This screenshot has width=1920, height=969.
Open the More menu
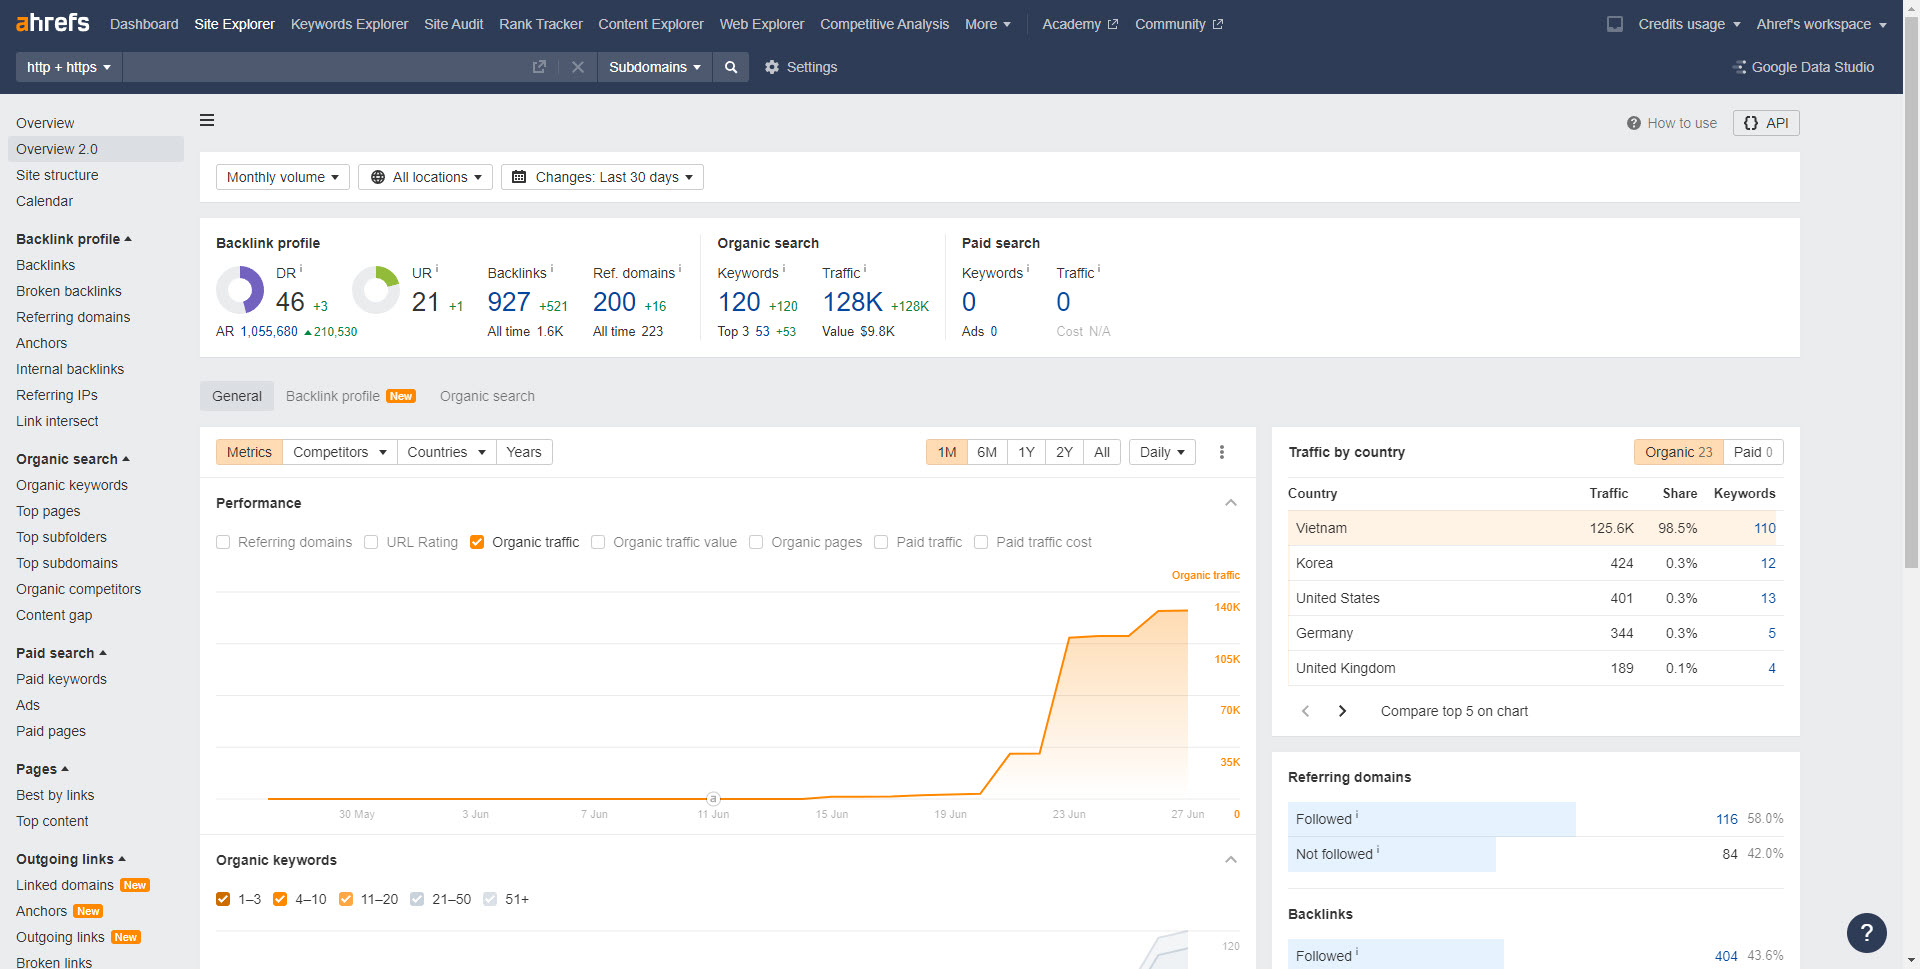988,24
